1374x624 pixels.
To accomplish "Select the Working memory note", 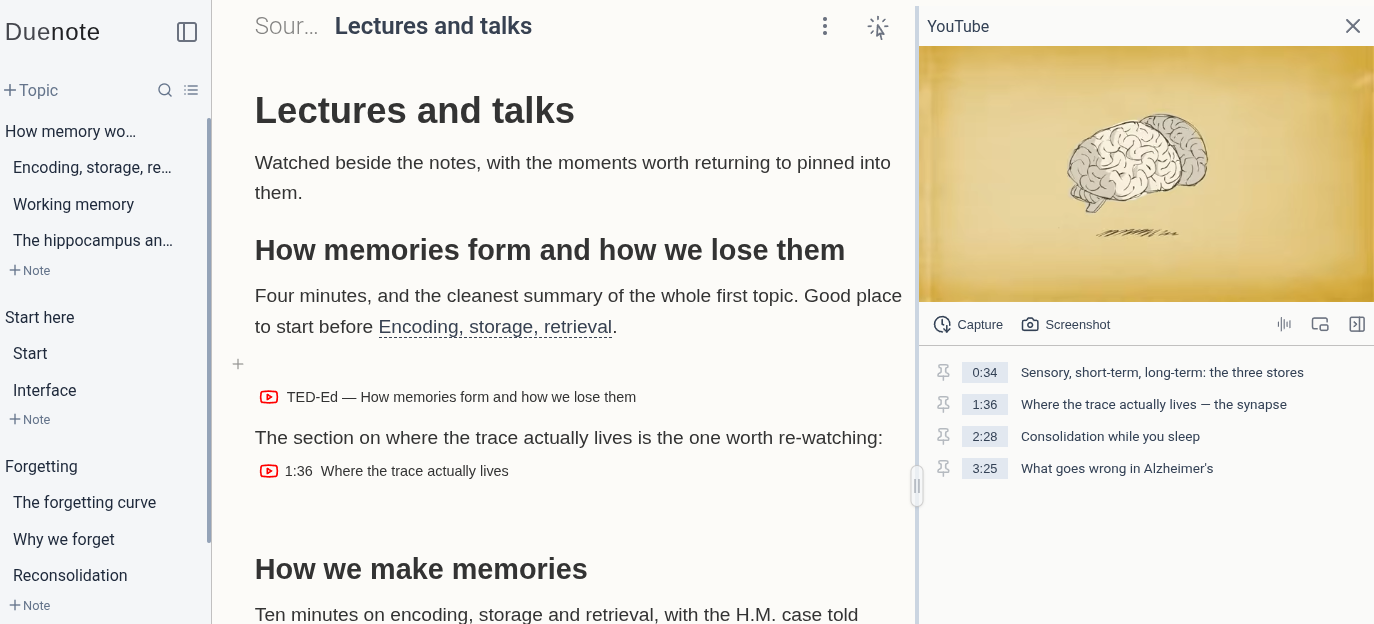I will (73, 204).
